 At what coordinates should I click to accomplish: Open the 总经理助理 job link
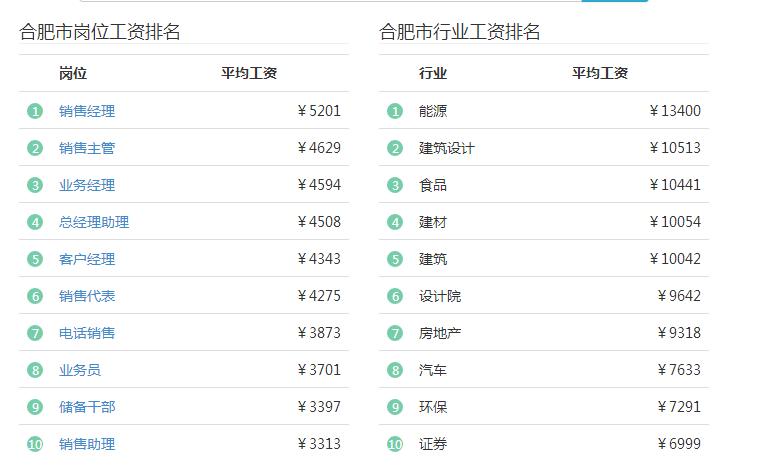(x=94, y=222)
